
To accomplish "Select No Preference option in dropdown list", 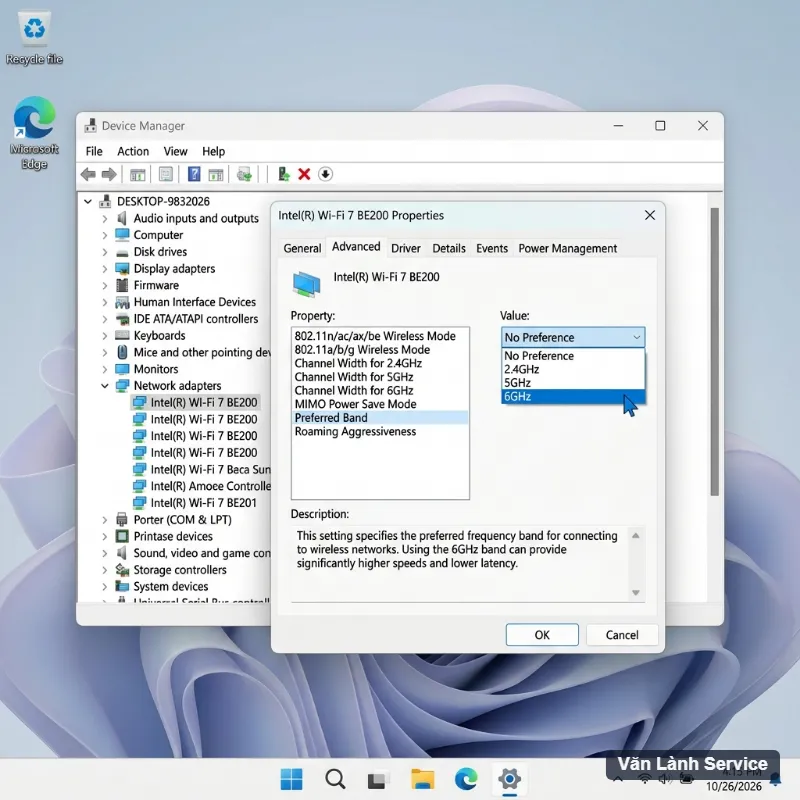I will (573, 356).
